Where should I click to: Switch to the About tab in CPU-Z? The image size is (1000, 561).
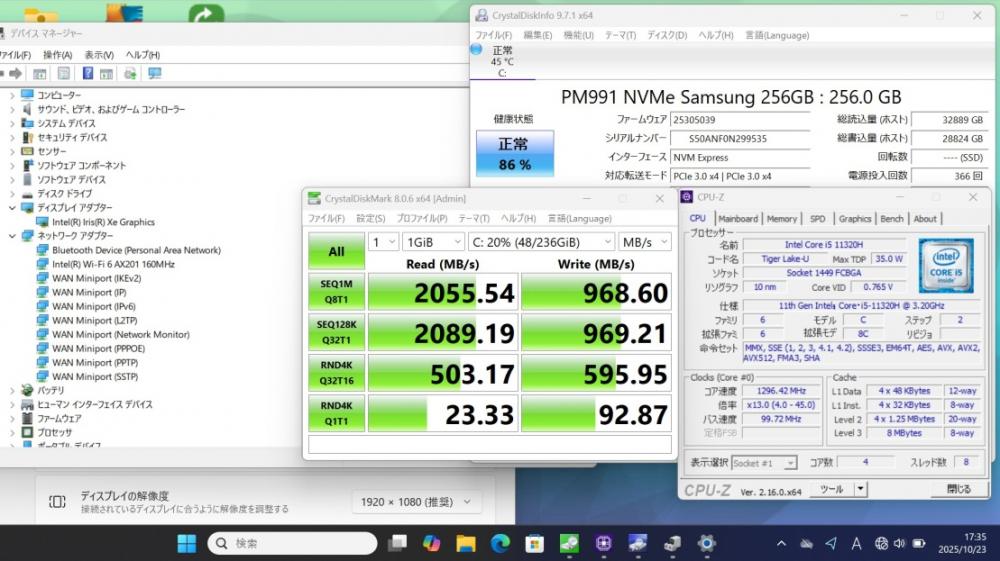click(x=925, y=219)
